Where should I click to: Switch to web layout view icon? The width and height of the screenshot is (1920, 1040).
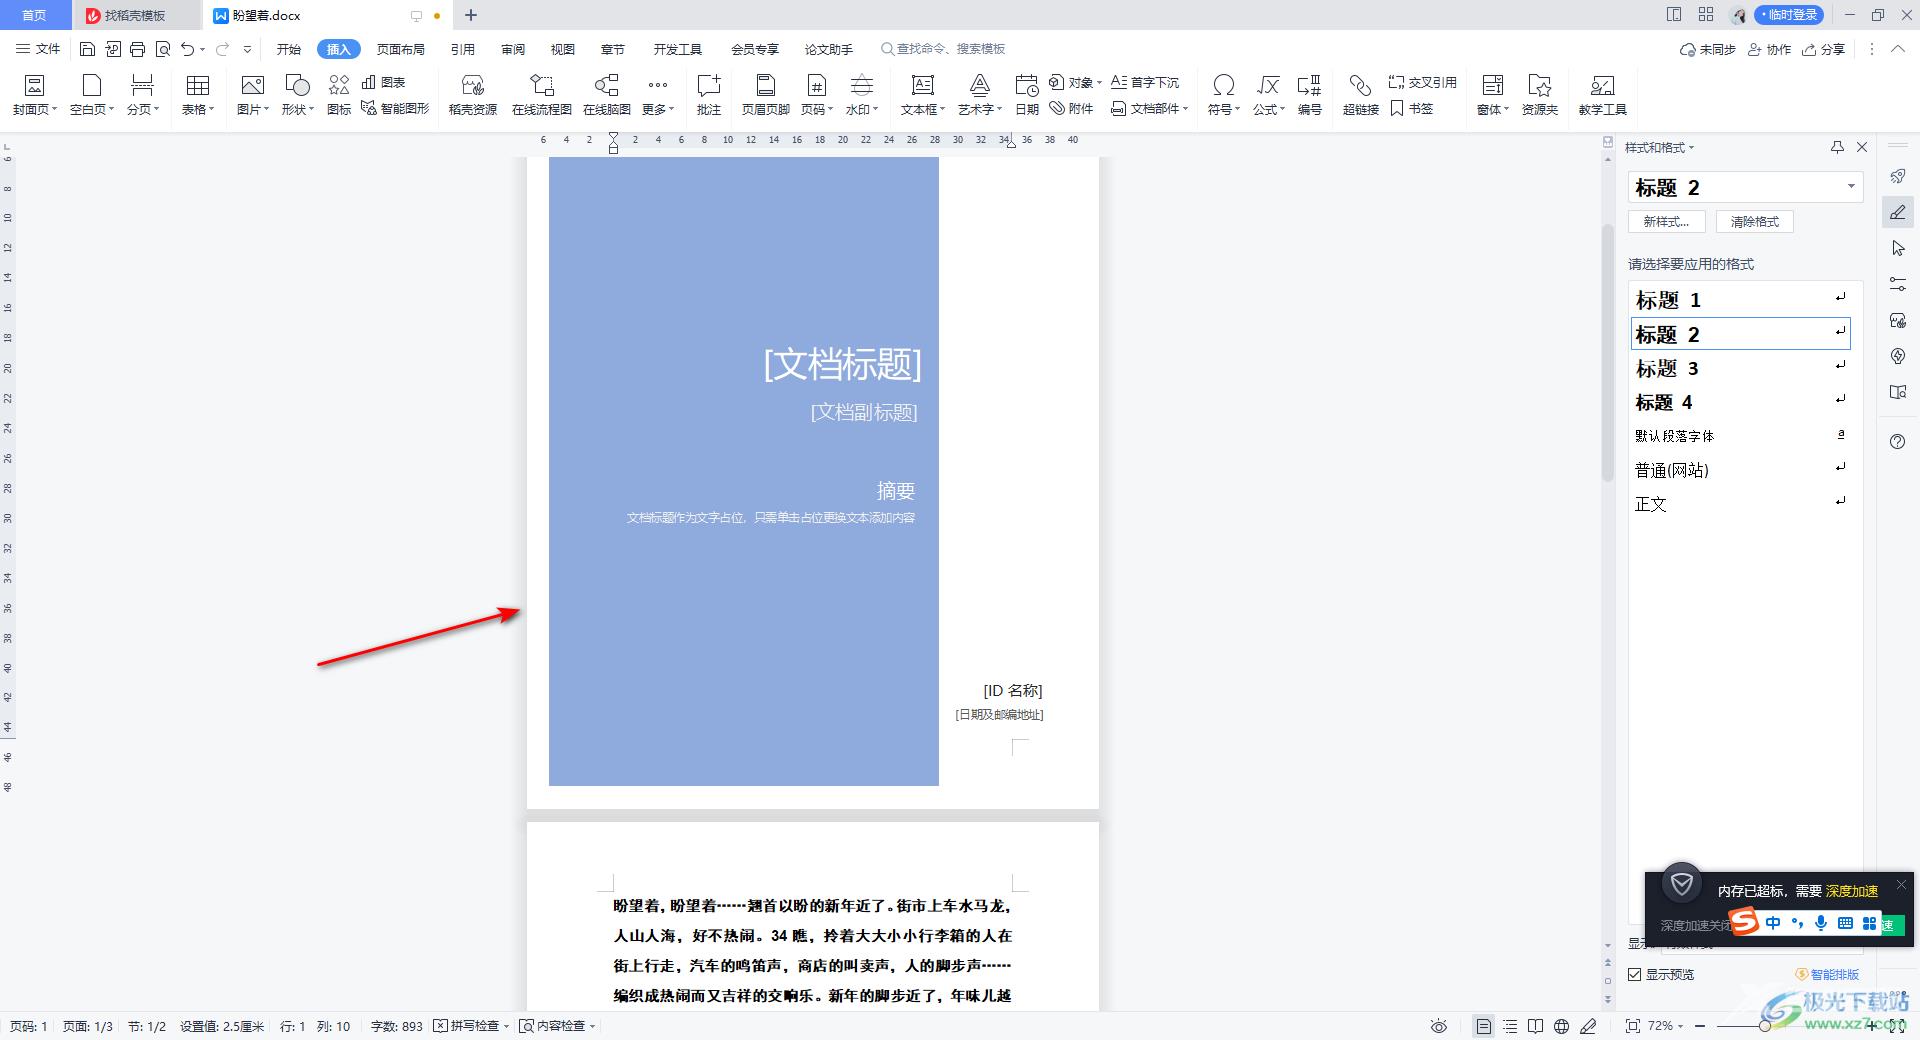pos(1562,1026)
